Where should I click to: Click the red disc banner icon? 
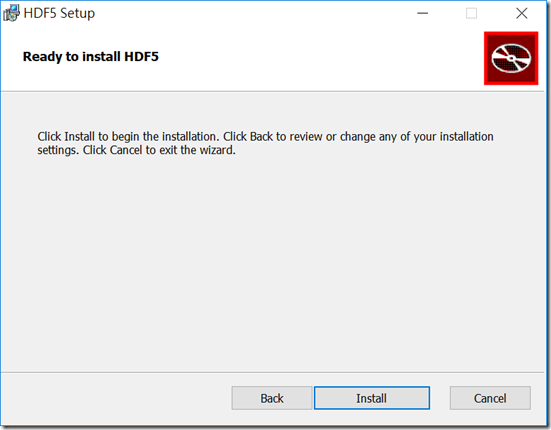[x=511, y=58]
